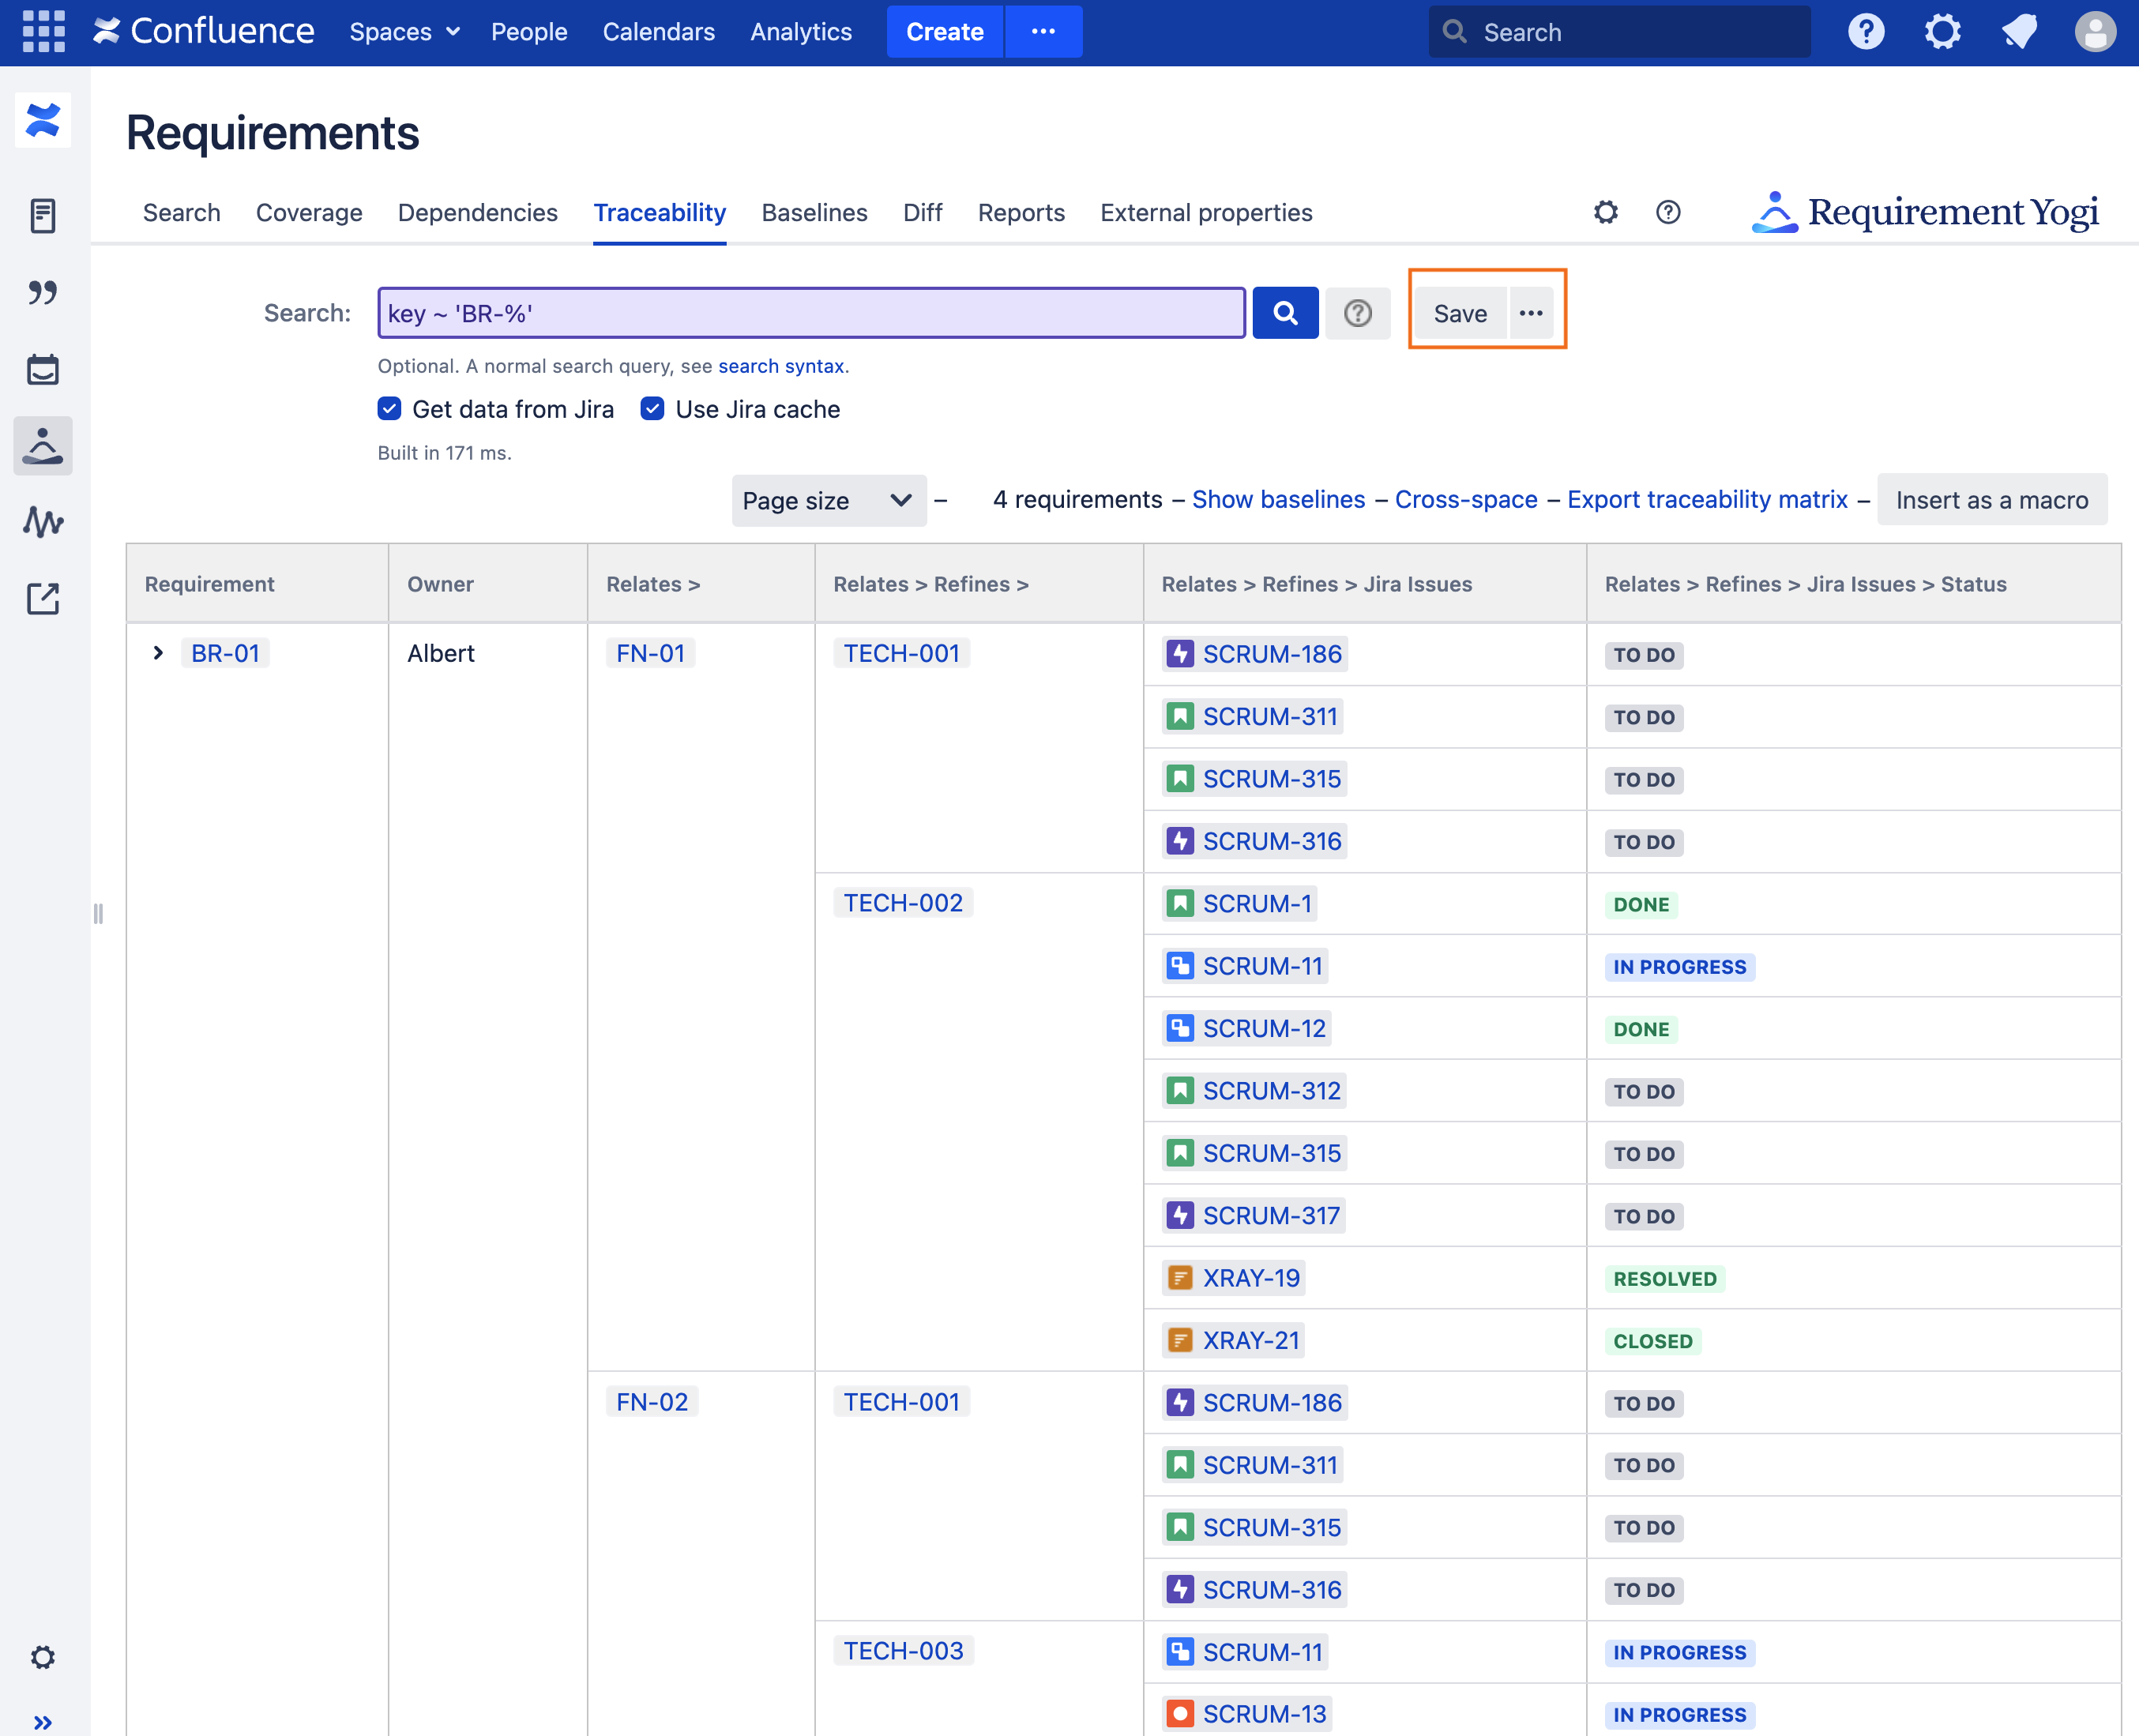Click the blue magnifier search button

pyautogui.click(x=1285, y=314)
